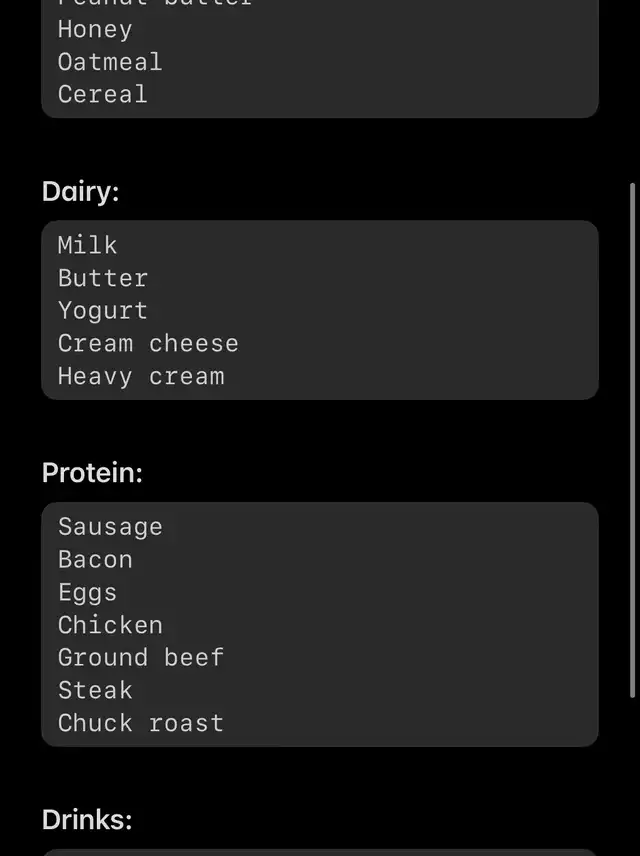Tap the Heavy cream item
The image size is (640, 856).
point(141,377)
